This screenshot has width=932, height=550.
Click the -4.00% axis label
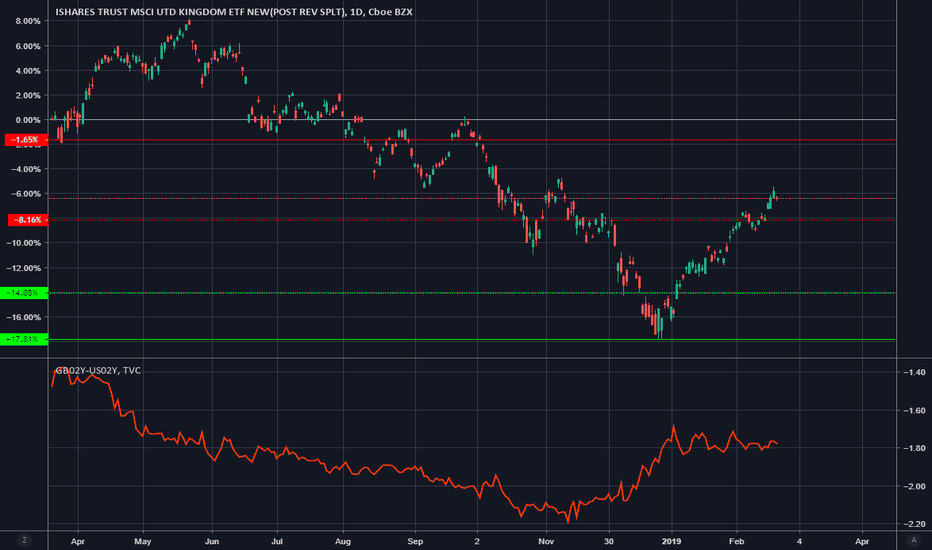click(26, 169)
